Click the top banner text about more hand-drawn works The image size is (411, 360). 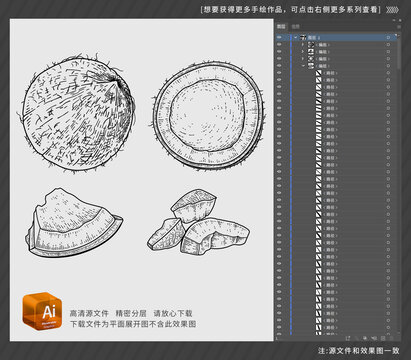290,10
